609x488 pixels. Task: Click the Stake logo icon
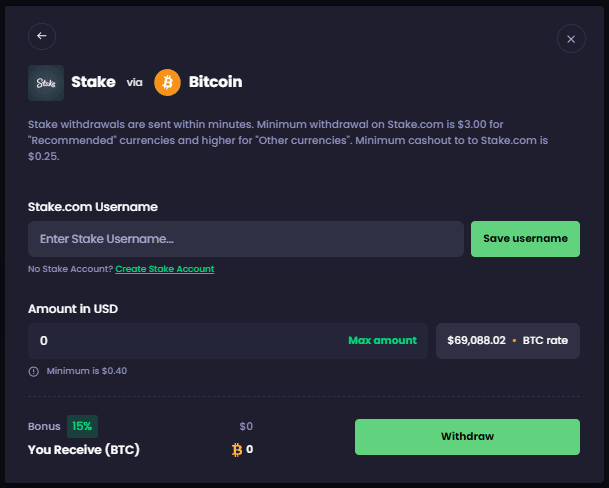(46, 82)
